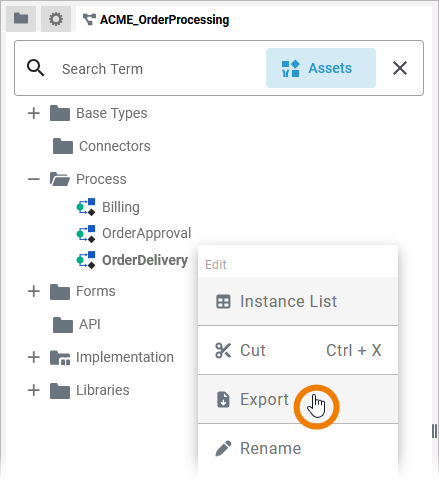Expand the Forms folder
The width and height of the screenshot is (439, 480).
pos(34,291)
